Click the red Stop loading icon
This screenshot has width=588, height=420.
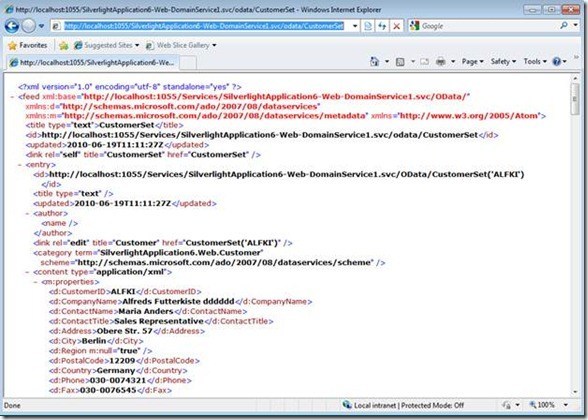(x=396, y=26)
